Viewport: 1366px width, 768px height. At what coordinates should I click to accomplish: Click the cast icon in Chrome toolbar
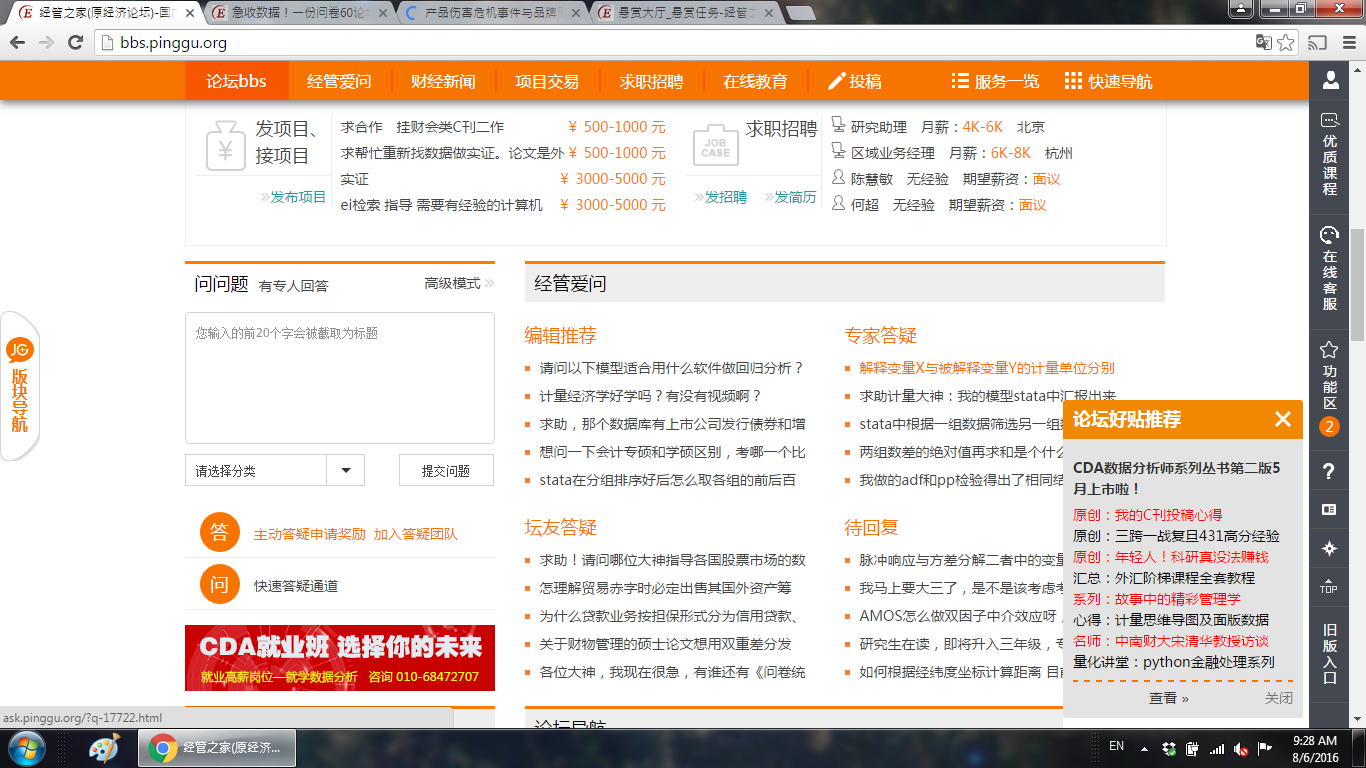(1318, 43)
